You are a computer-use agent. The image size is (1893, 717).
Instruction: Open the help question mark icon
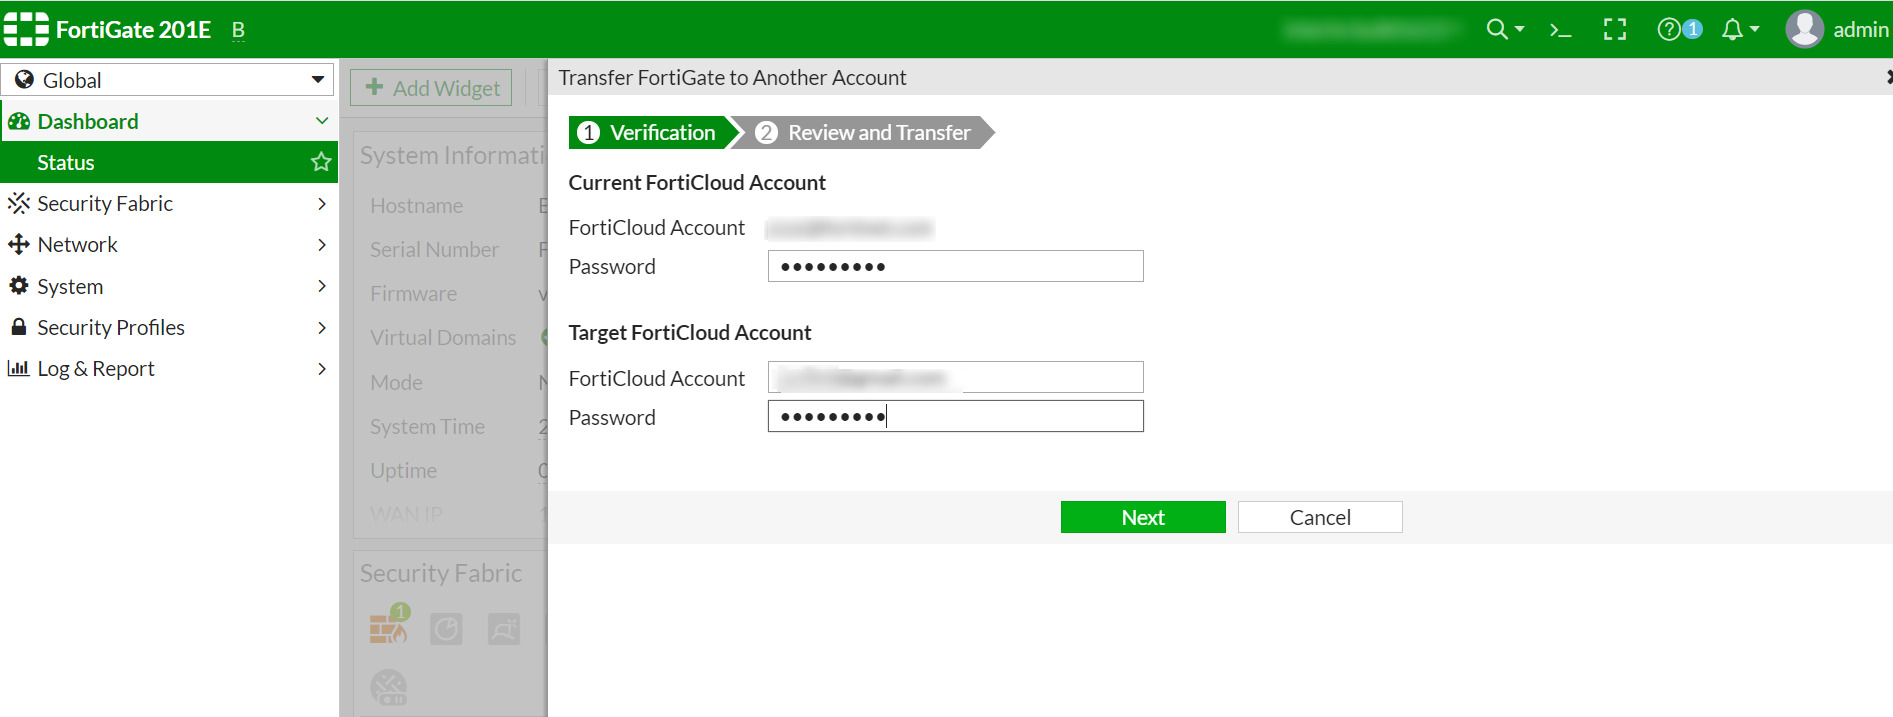tap(1669, 30)
